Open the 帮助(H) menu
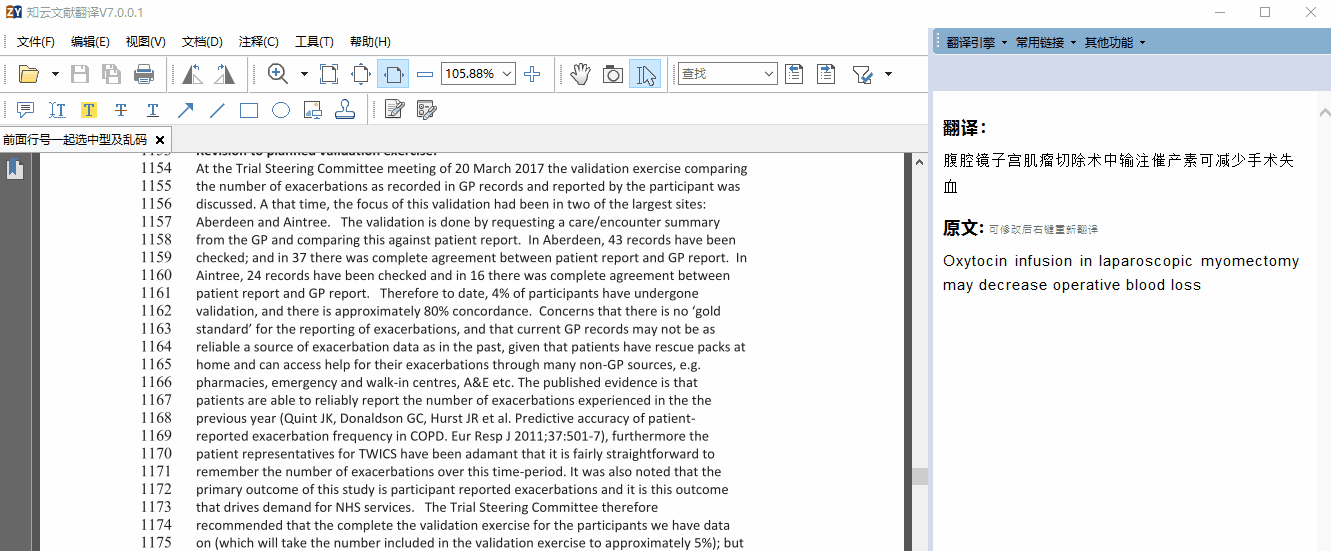1331x551 pixels. click(370, 42)
